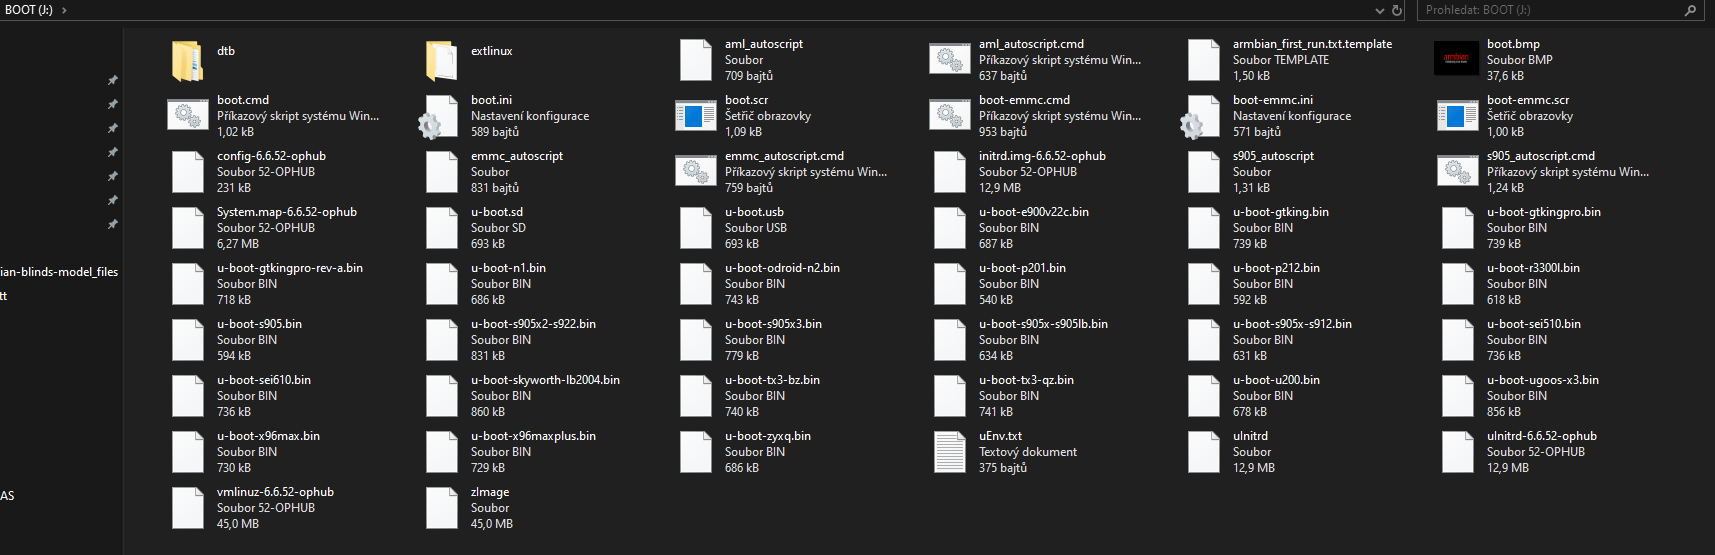This screenshot has width=1715, height=555.
Task: Select the s905_autoscript.cmd script icon
Action: point(1457,172)
